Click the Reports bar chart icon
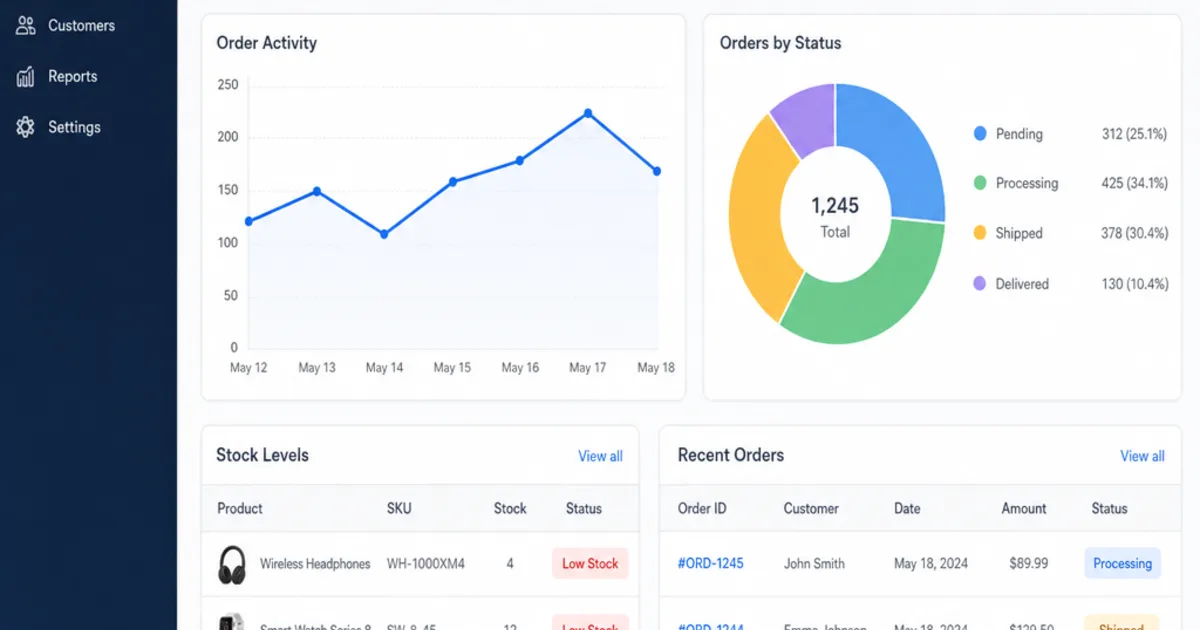 pyautogui.click(x=26, y=77)
